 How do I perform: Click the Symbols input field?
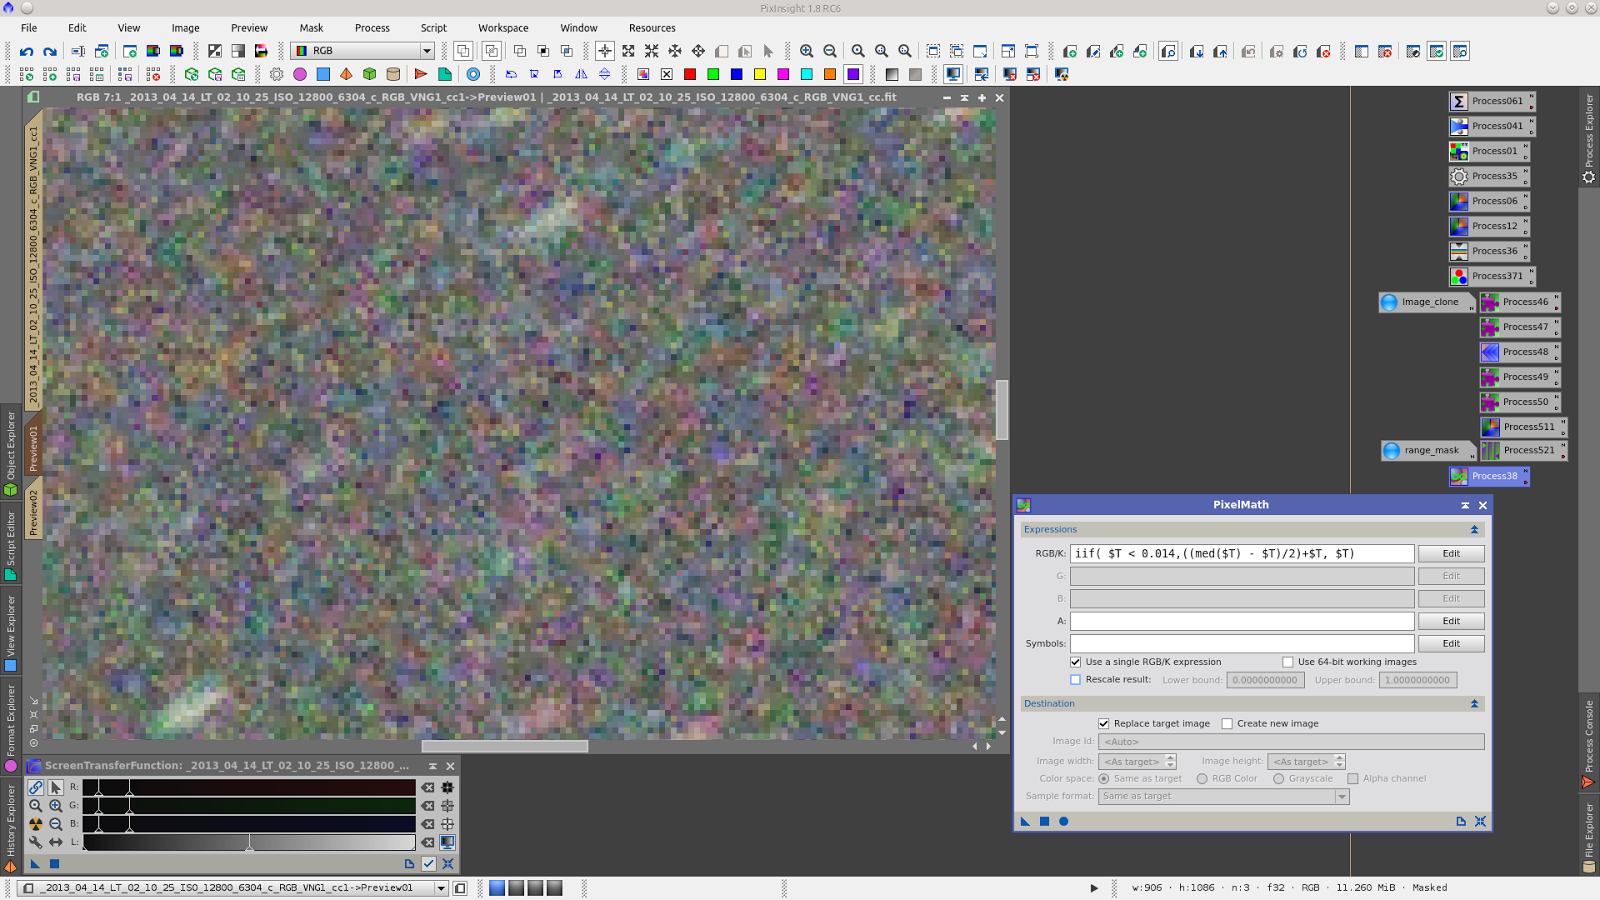coord(1242,644)
